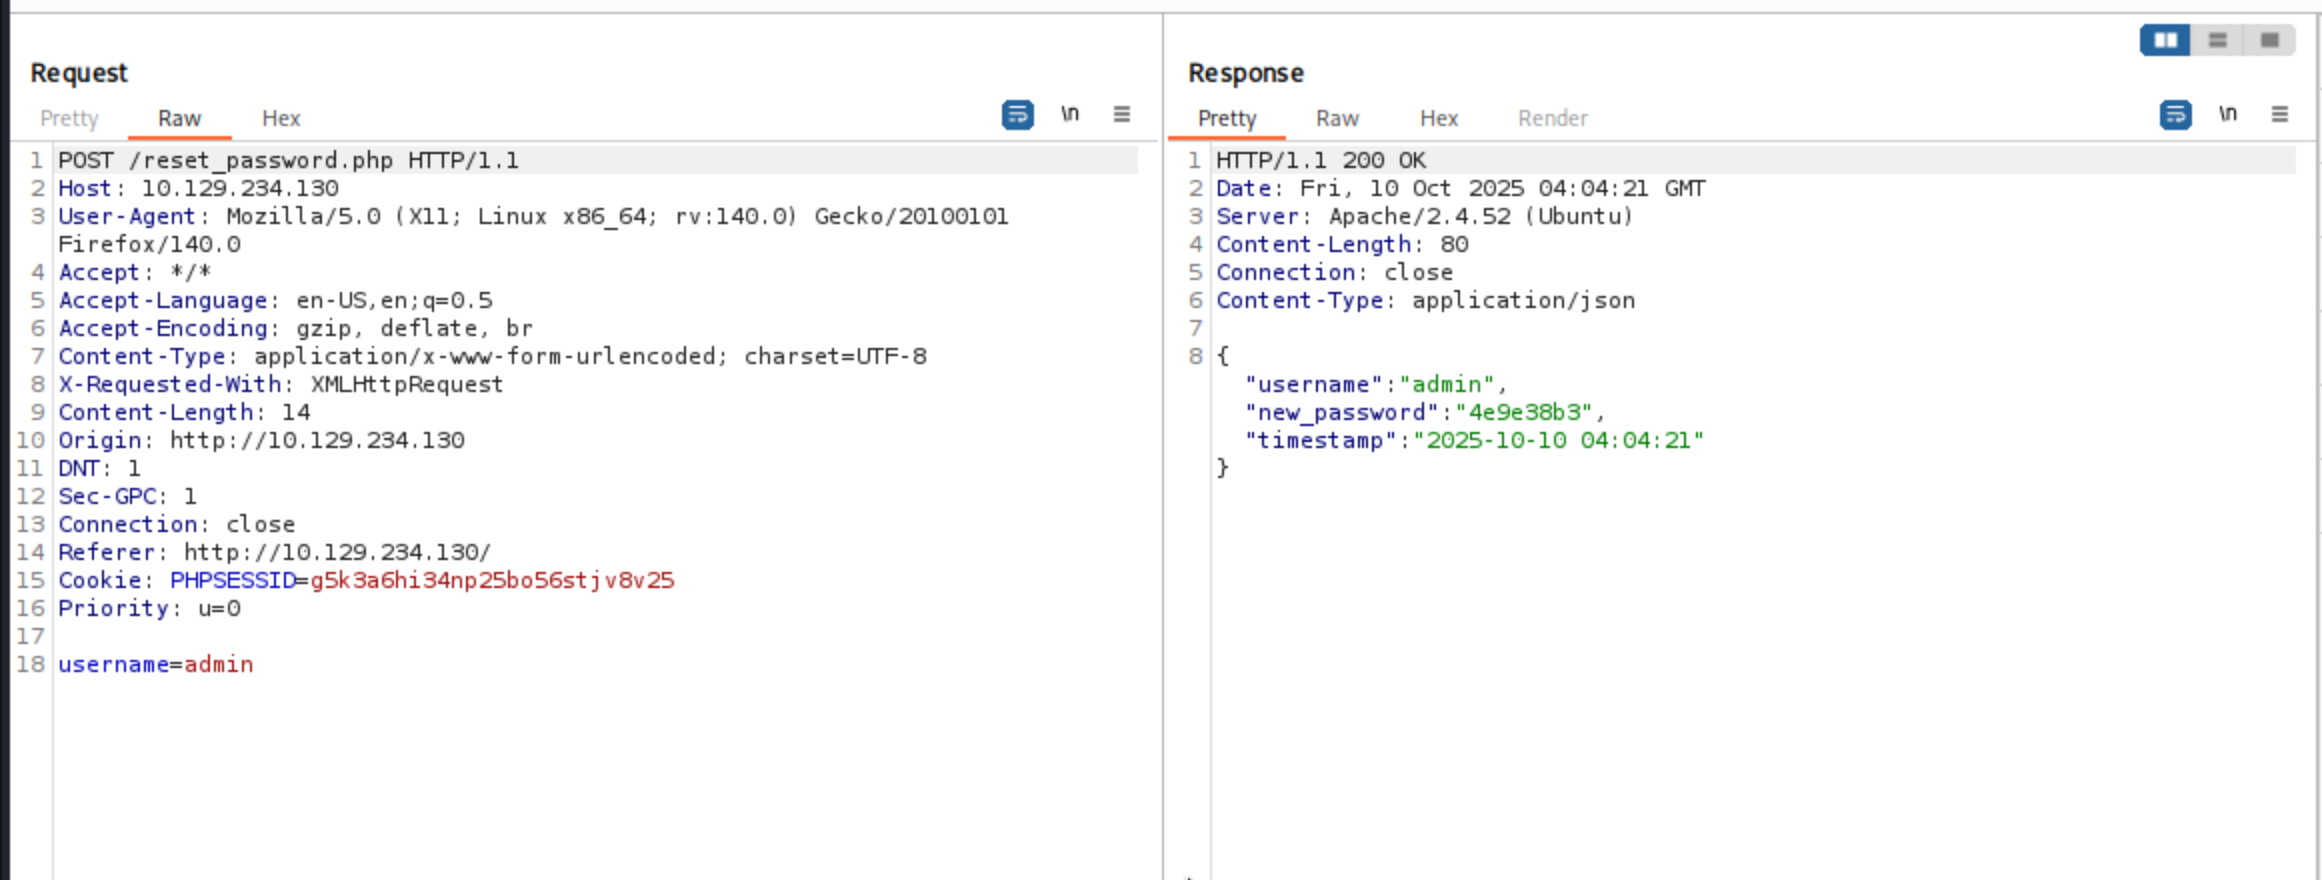Image resolution: width=2322 pixels, height=880 pixels.
Task: Toggle show non-printable characters in Request panel
Action: 1069,115
